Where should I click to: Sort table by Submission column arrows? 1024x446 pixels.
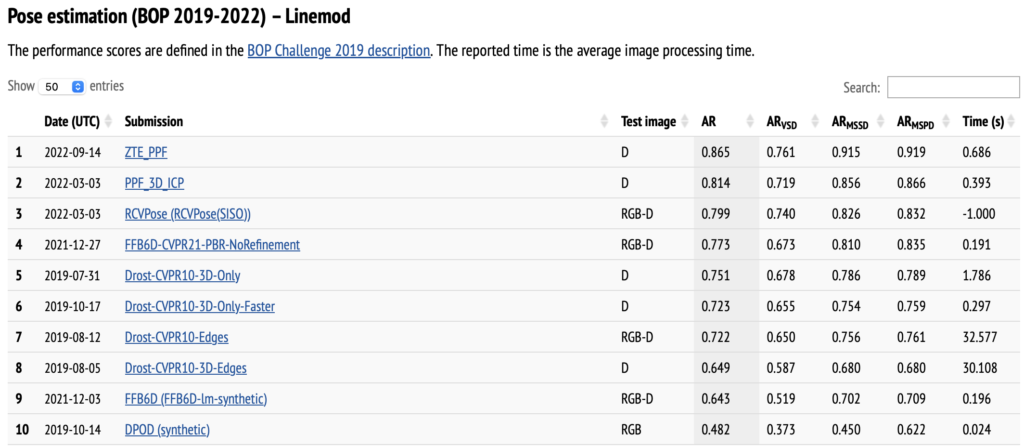(x=604, y=121)
